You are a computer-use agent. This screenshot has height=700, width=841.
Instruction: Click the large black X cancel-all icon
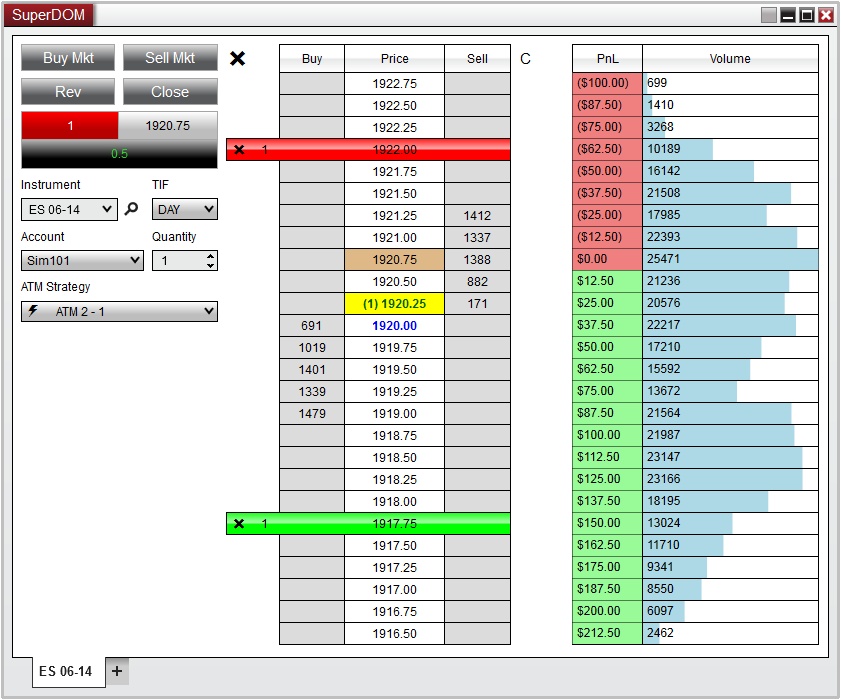coord(237,58)
